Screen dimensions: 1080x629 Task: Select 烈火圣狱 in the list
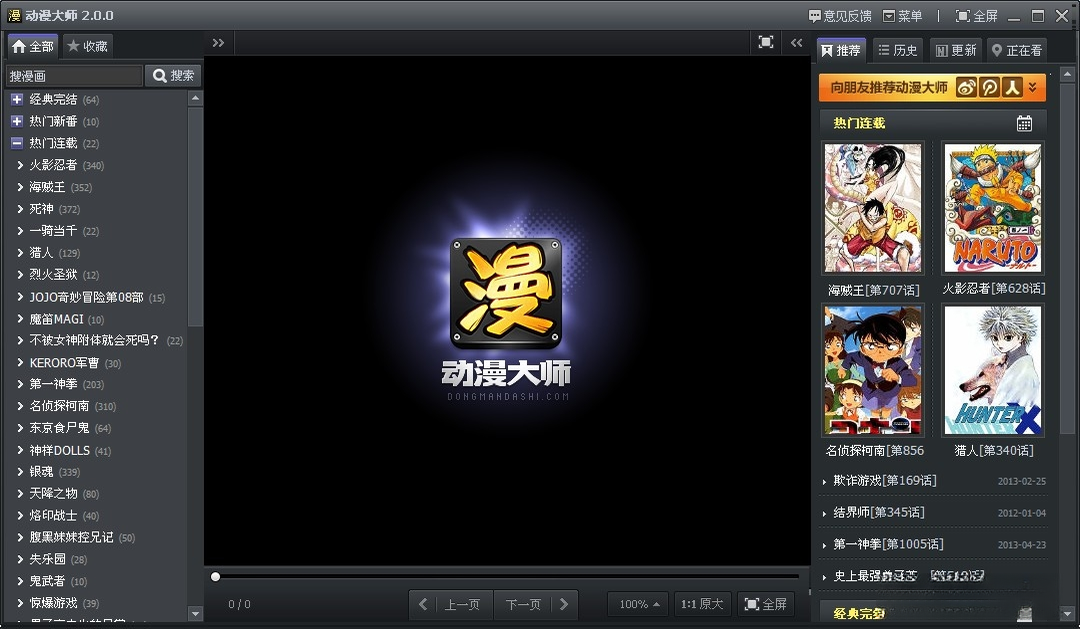[53, 274]
